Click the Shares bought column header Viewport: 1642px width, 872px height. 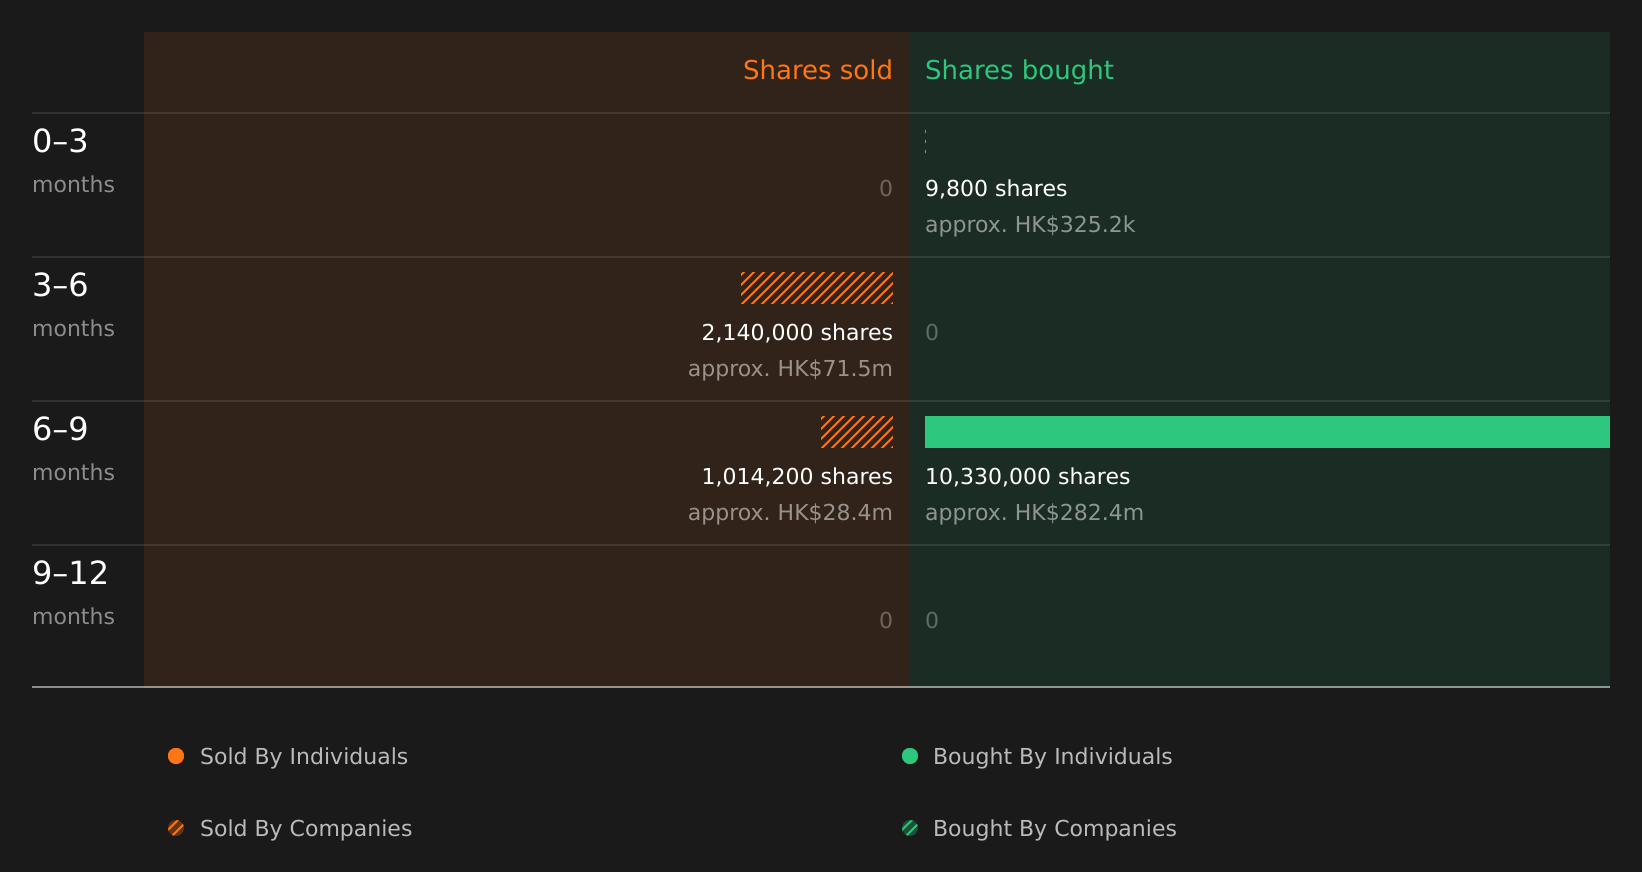point(1019,70)
